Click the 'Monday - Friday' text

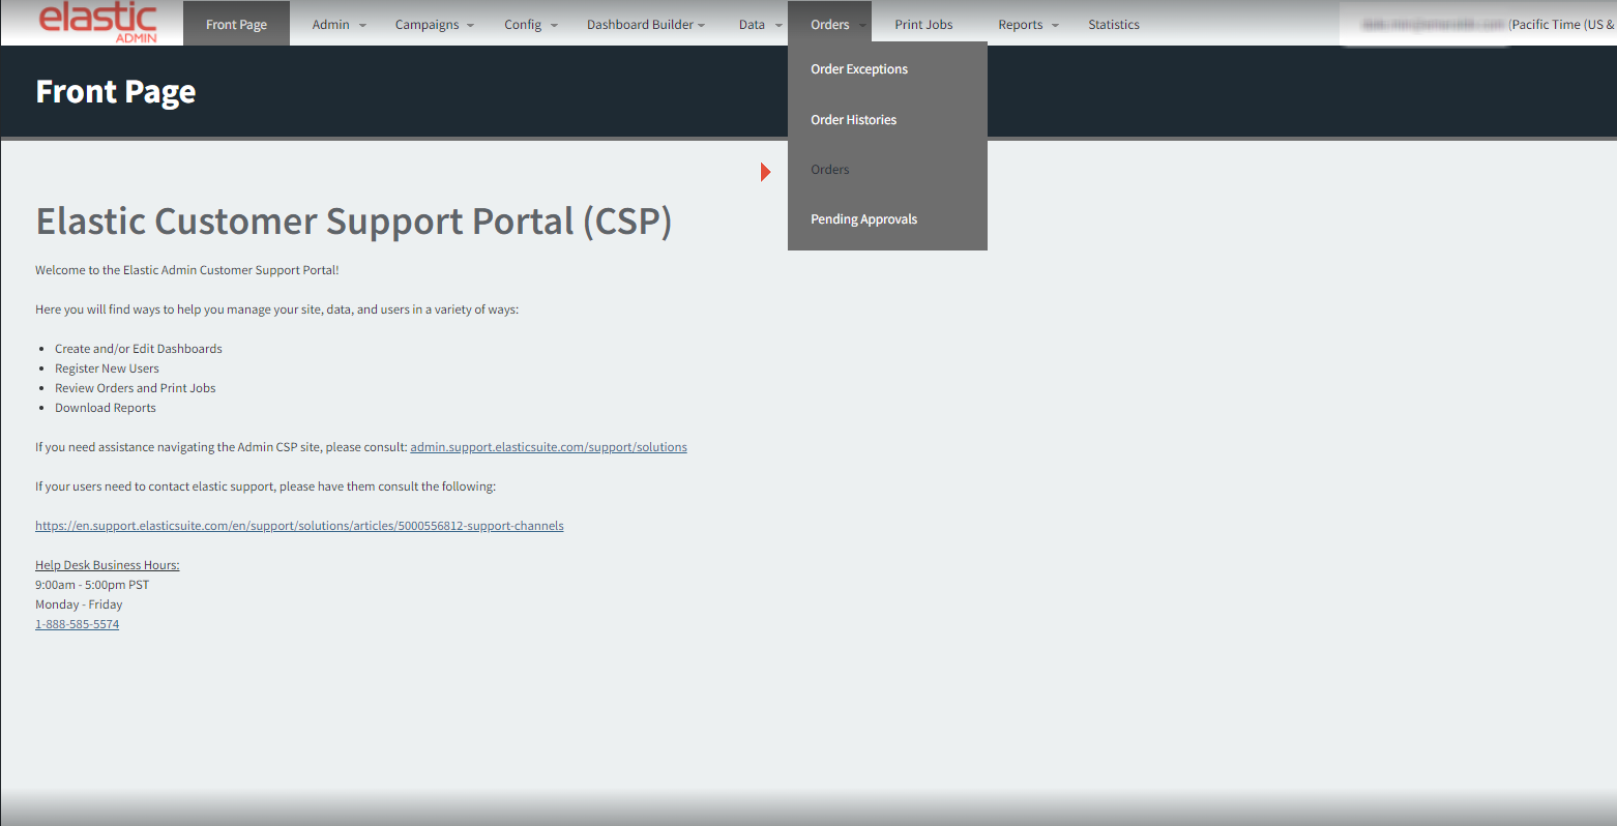[79, 604]
